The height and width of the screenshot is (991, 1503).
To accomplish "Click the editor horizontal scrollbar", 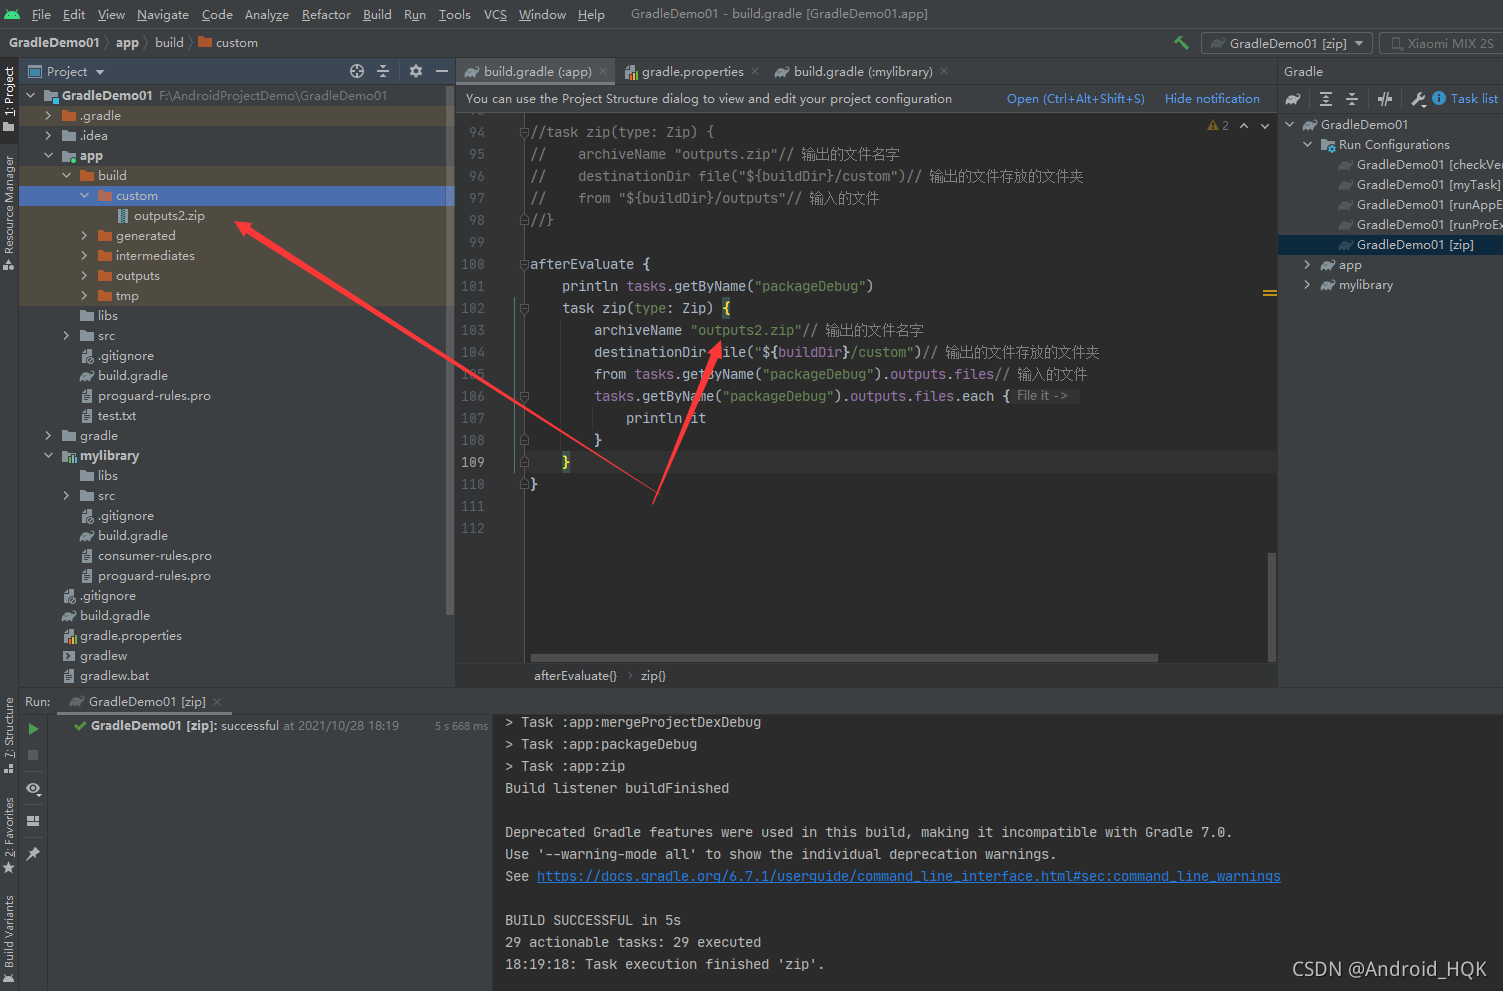I will coord(844,658).
